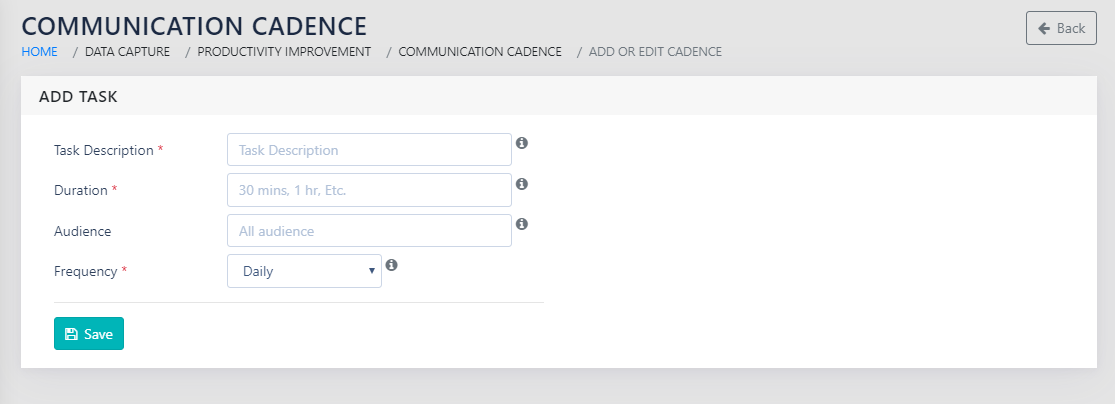Save the task with the Save button
The image size is (1115, 404).
click(x=89, y=334)
